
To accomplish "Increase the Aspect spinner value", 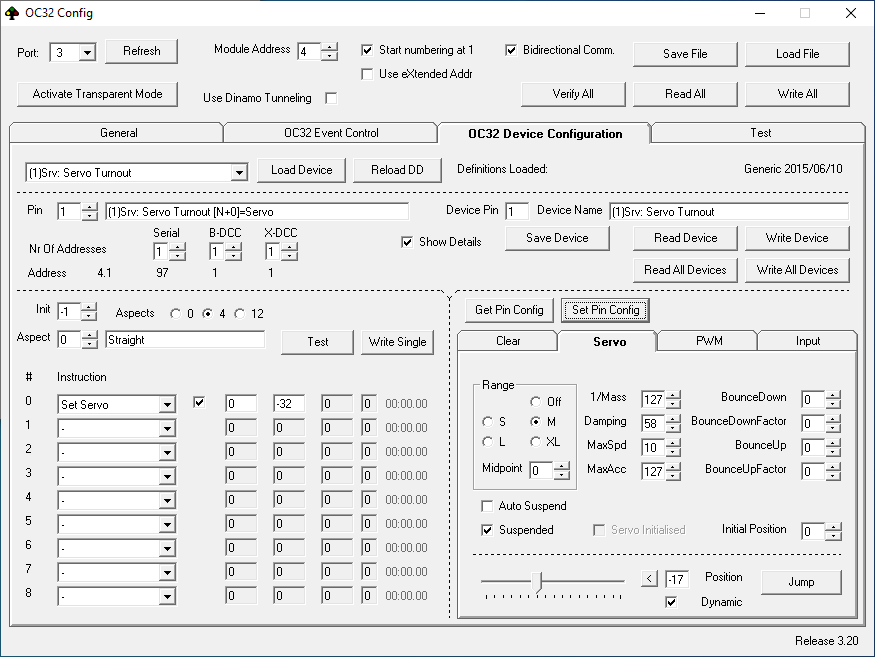I will point(90,335).
